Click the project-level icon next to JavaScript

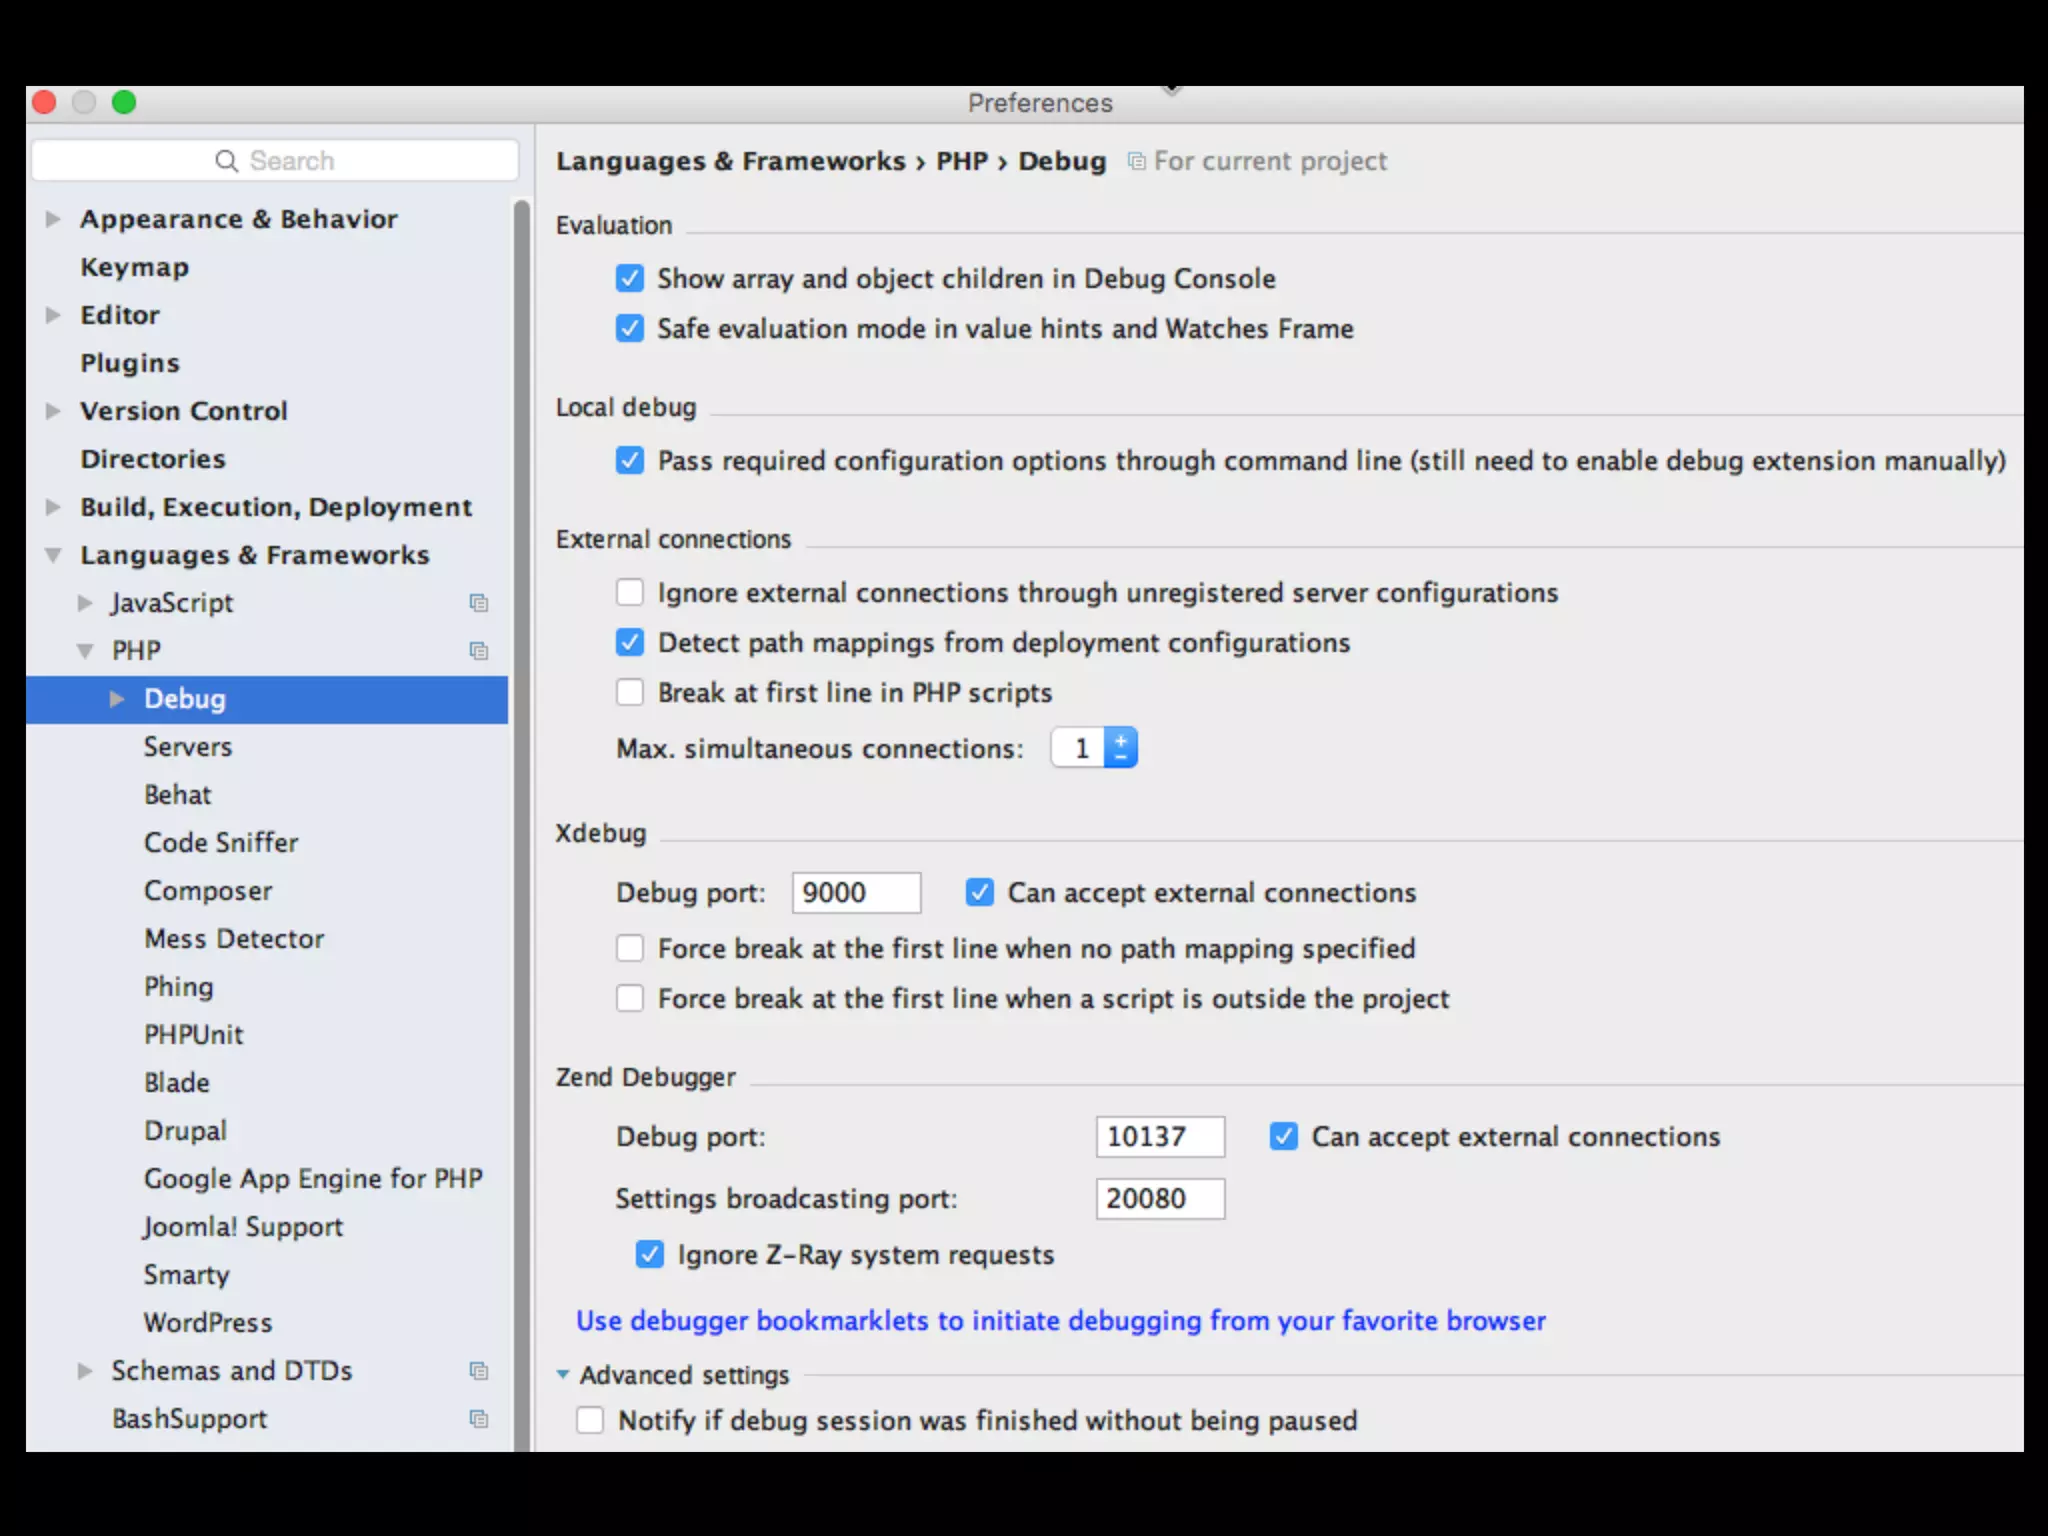click(x=479, y=603)
